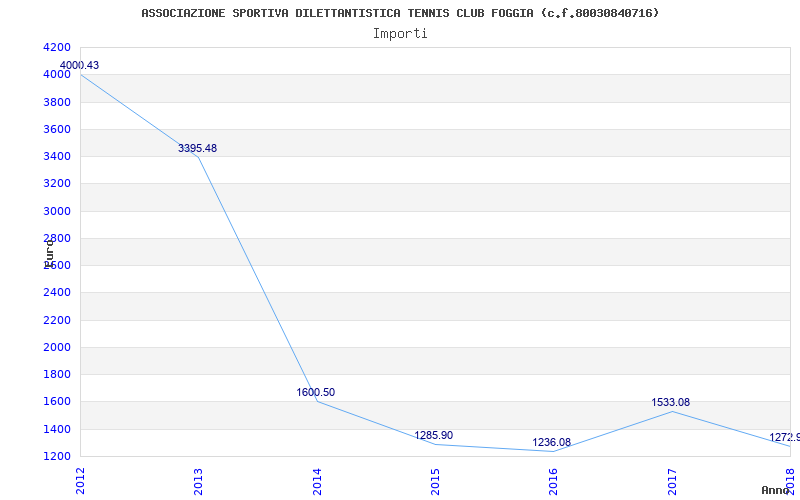800x500 pixels.
Task: Select the 1236.08 data label
Action: tap(552, 442)
